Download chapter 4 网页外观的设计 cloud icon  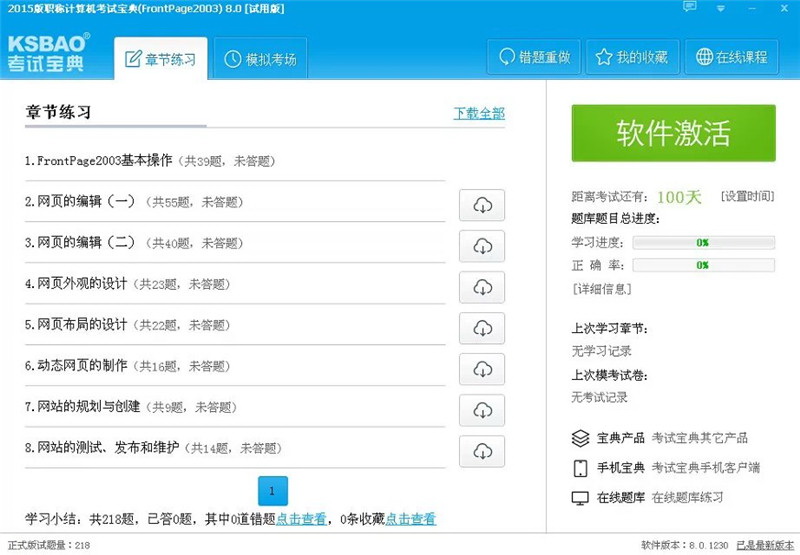click(x=482, y=287)
